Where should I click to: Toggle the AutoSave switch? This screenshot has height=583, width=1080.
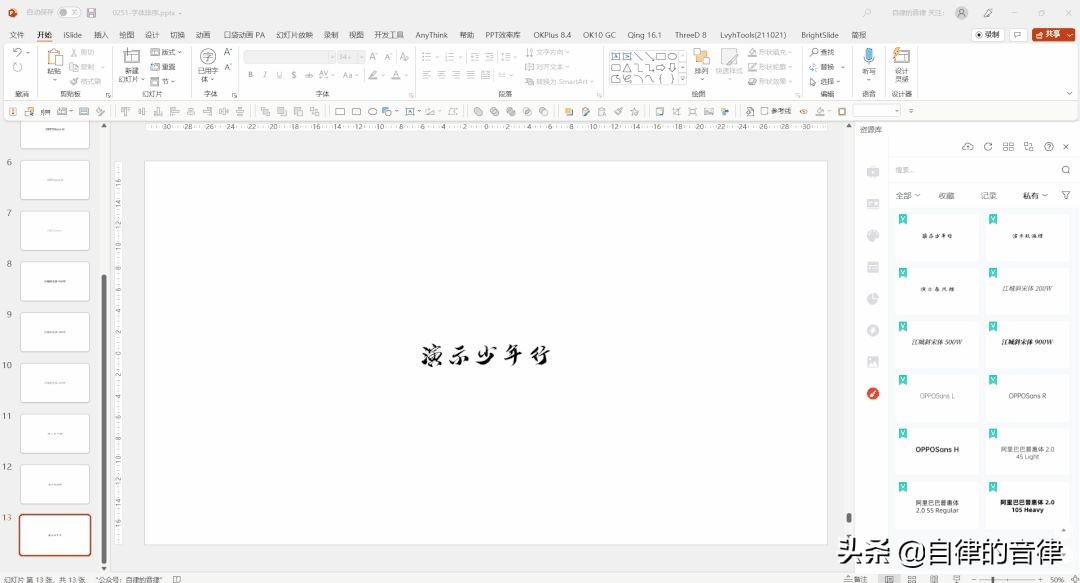[68, 12]
